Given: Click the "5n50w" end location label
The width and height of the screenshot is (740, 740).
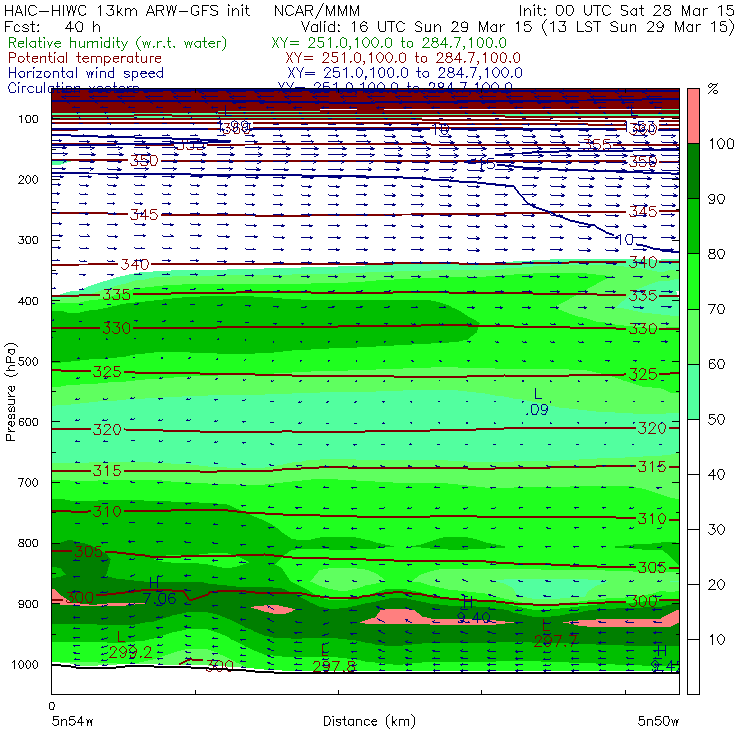Looking at the screenshot, I should 658,721.
